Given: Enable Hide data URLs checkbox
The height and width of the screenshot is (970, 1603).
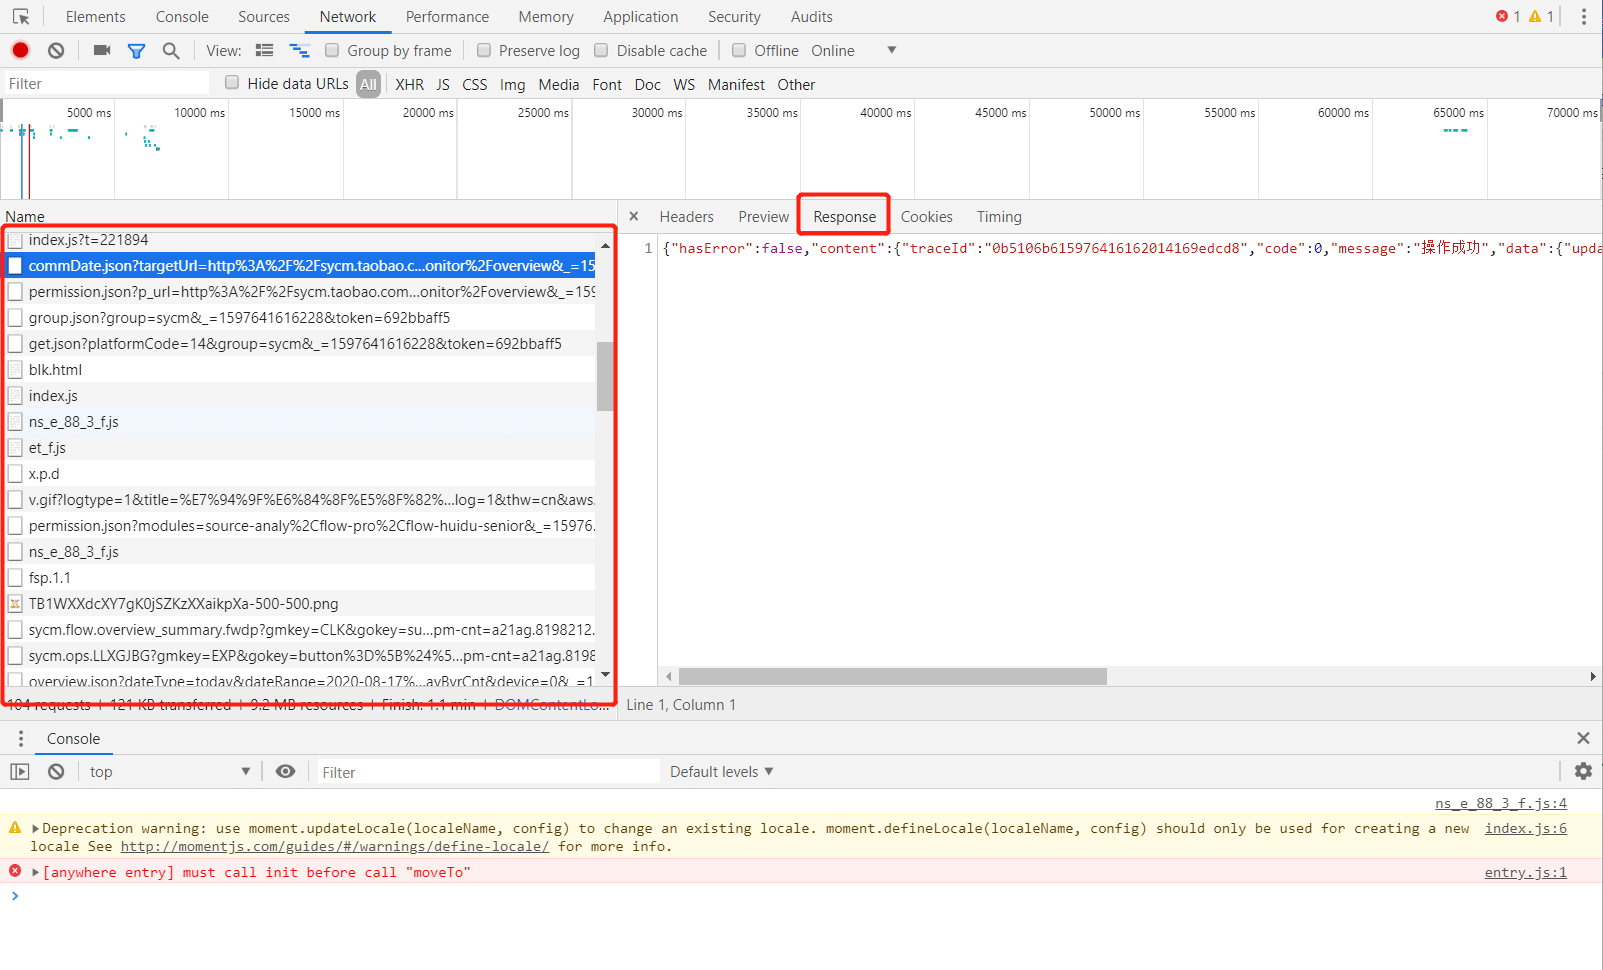Looking at the screenshot, I should pyautogui.click(x=232, y=83).
